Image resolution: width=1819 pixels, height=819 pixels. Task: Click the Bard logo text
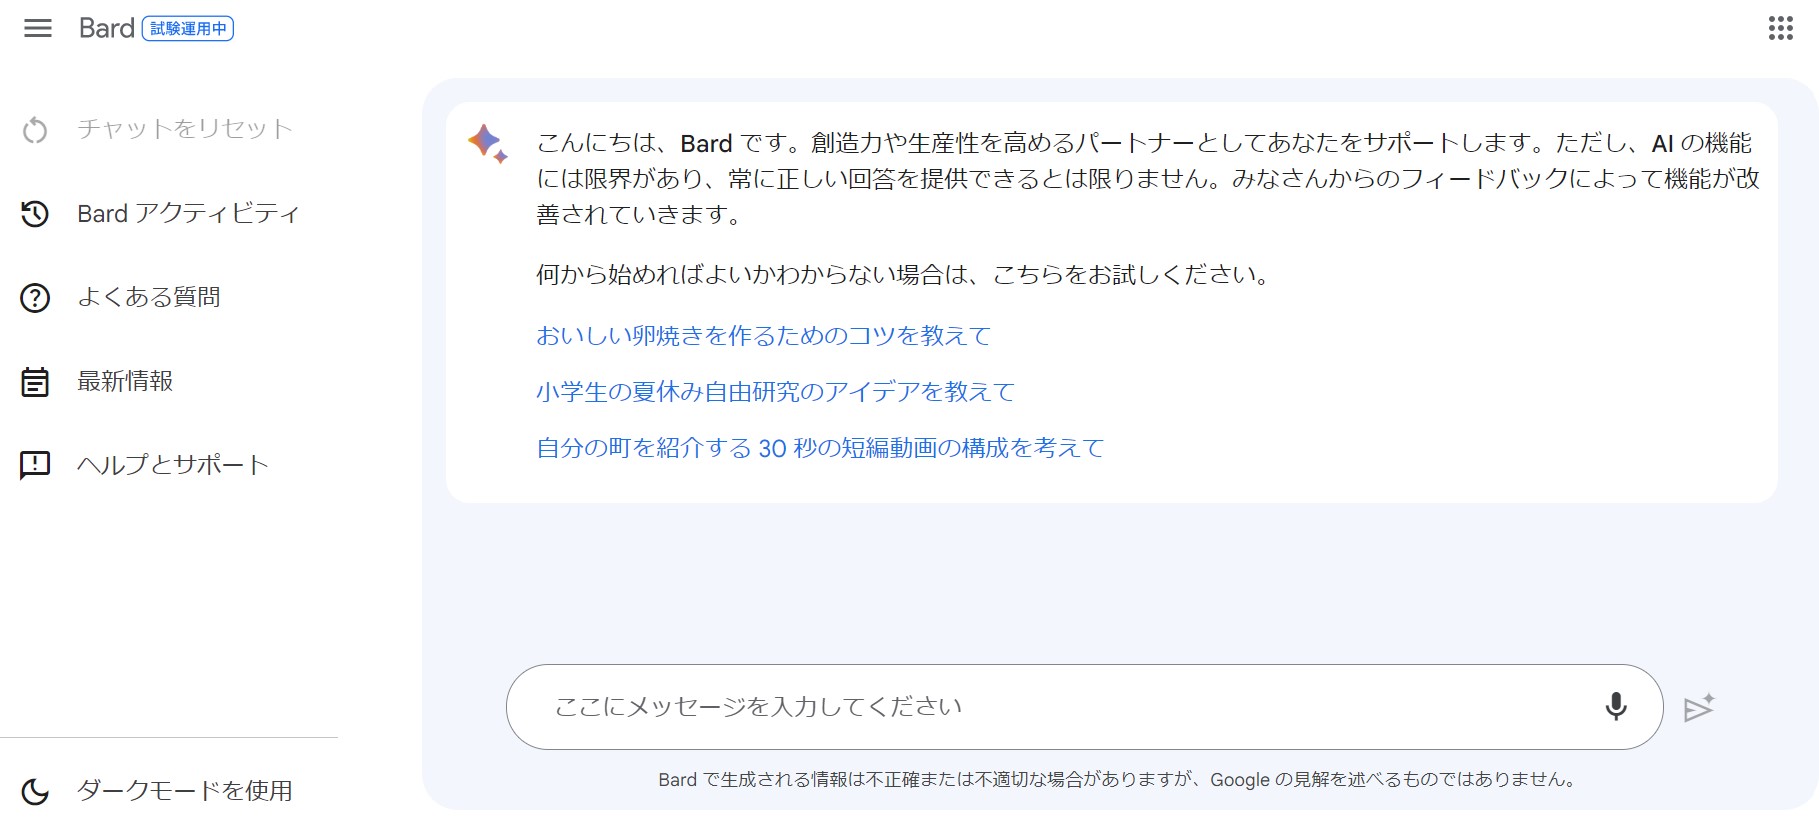[107, 28]
